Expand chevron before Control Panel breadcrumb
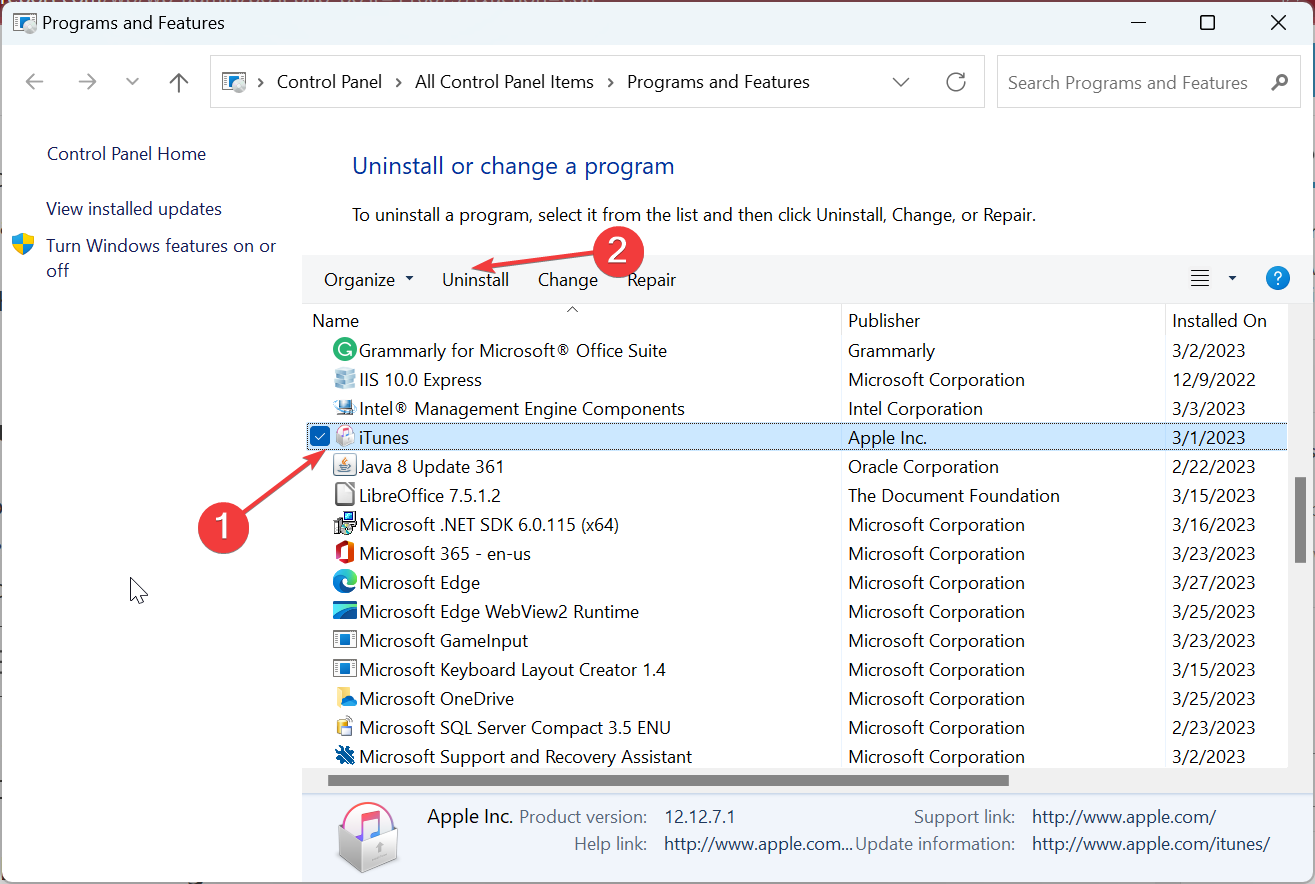 point(261,82)
